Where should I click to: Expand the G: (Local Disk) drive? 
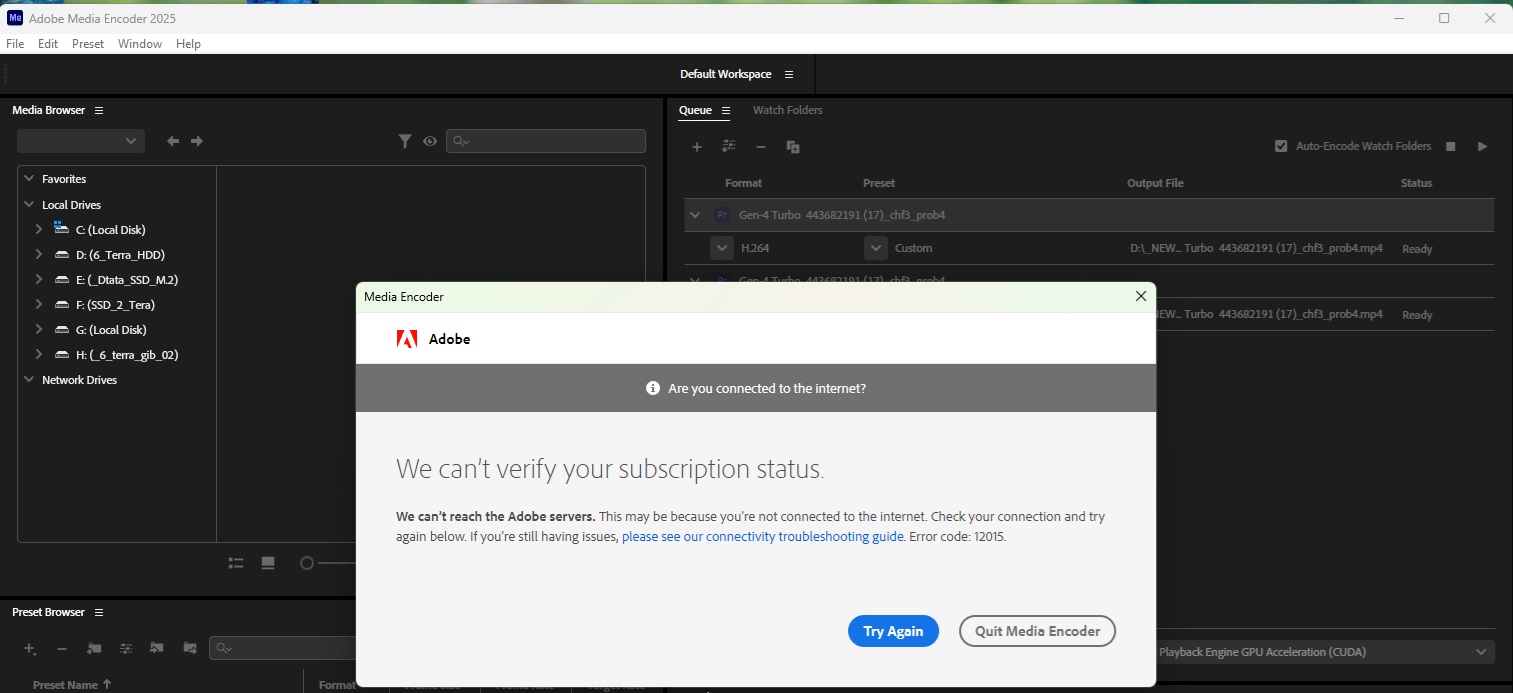[x=38, y=330]
